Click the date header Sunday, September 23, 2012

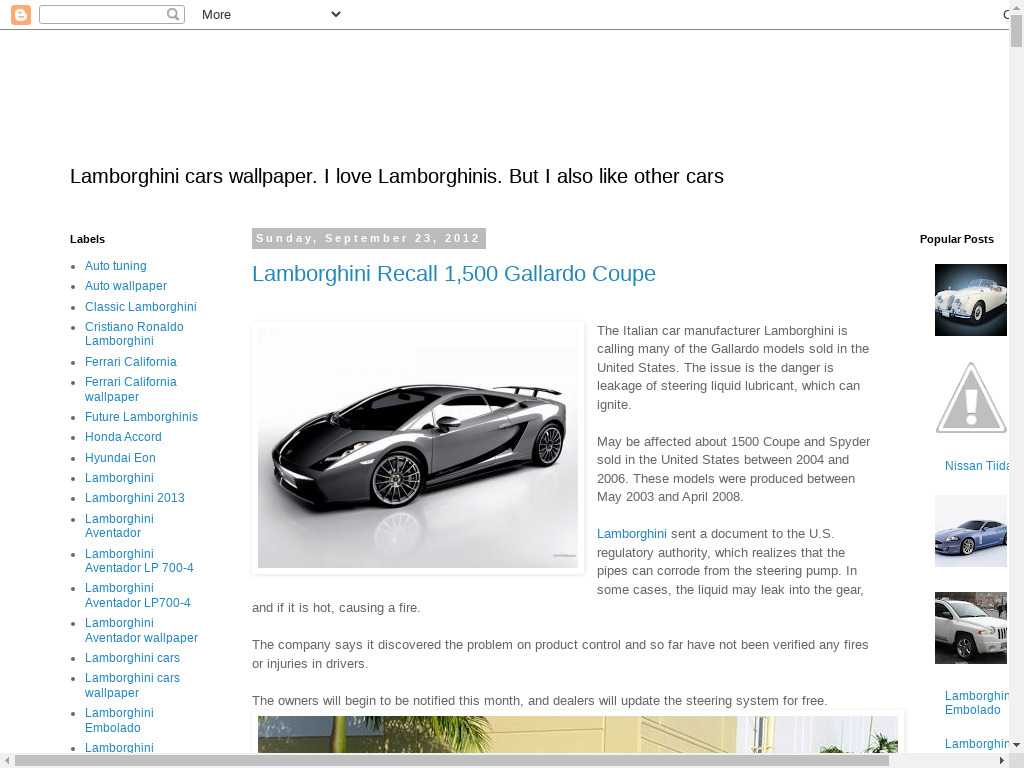coord(368,238)
